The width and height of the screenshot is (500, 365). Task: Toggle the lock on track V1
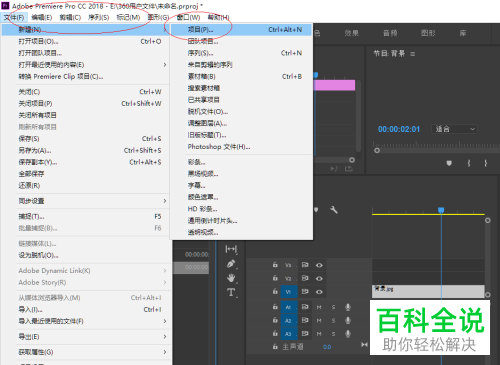[275, 291]
